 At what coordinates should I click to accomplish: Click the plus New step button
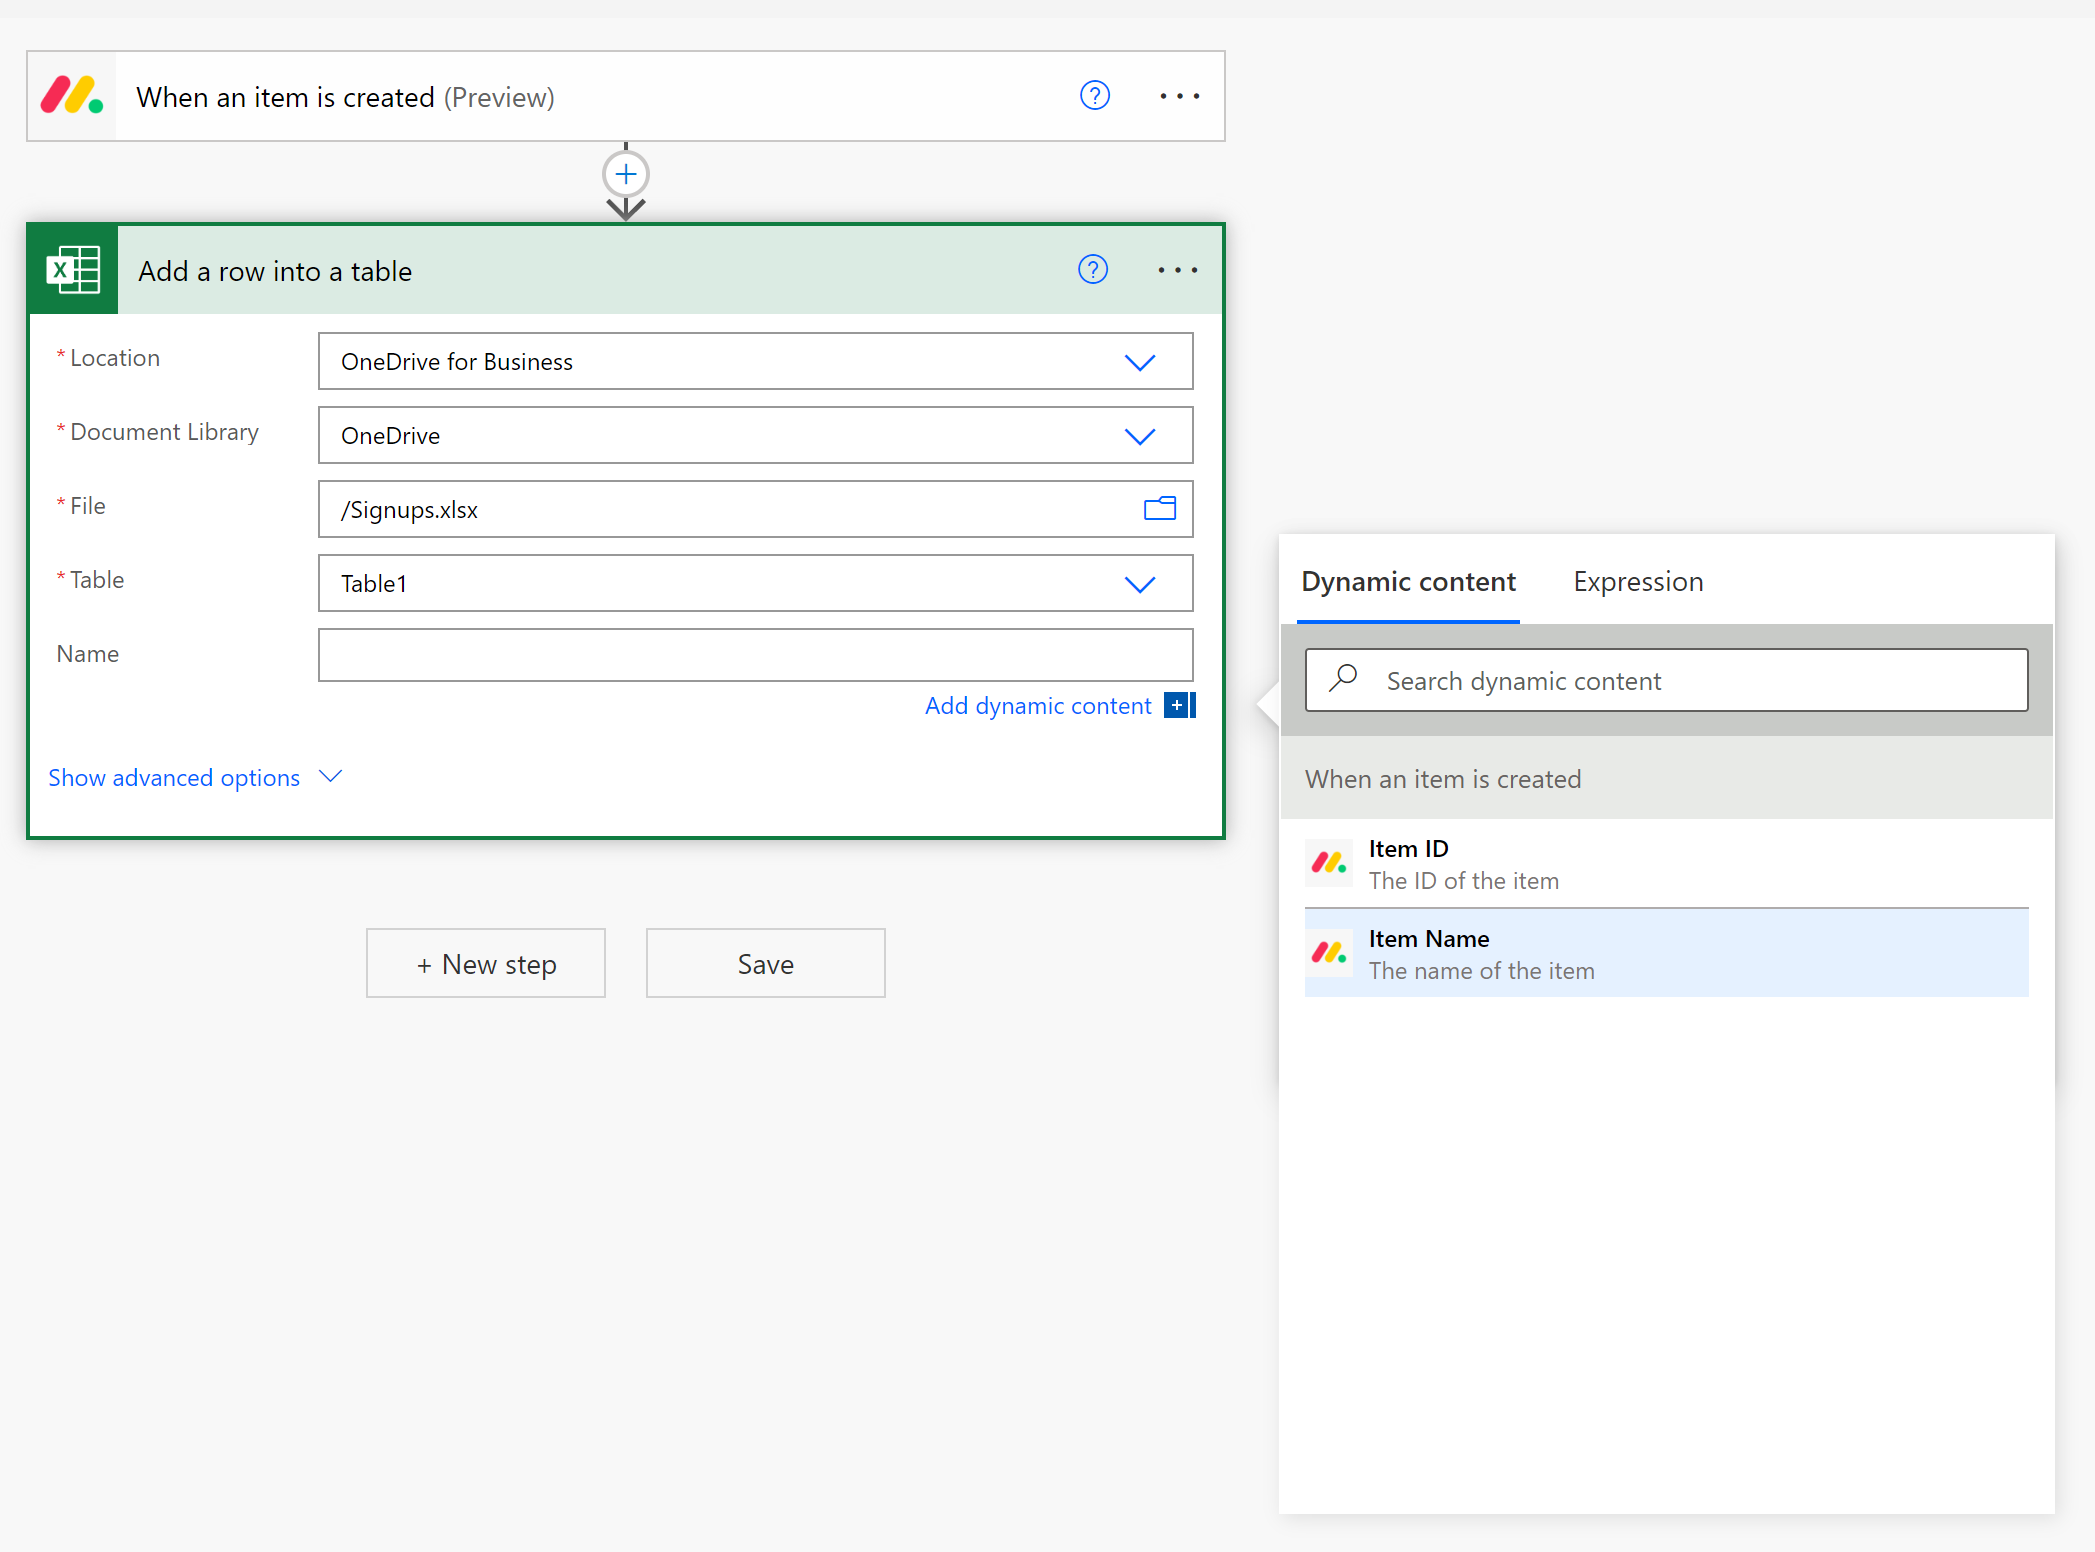[x=484, y=962]
